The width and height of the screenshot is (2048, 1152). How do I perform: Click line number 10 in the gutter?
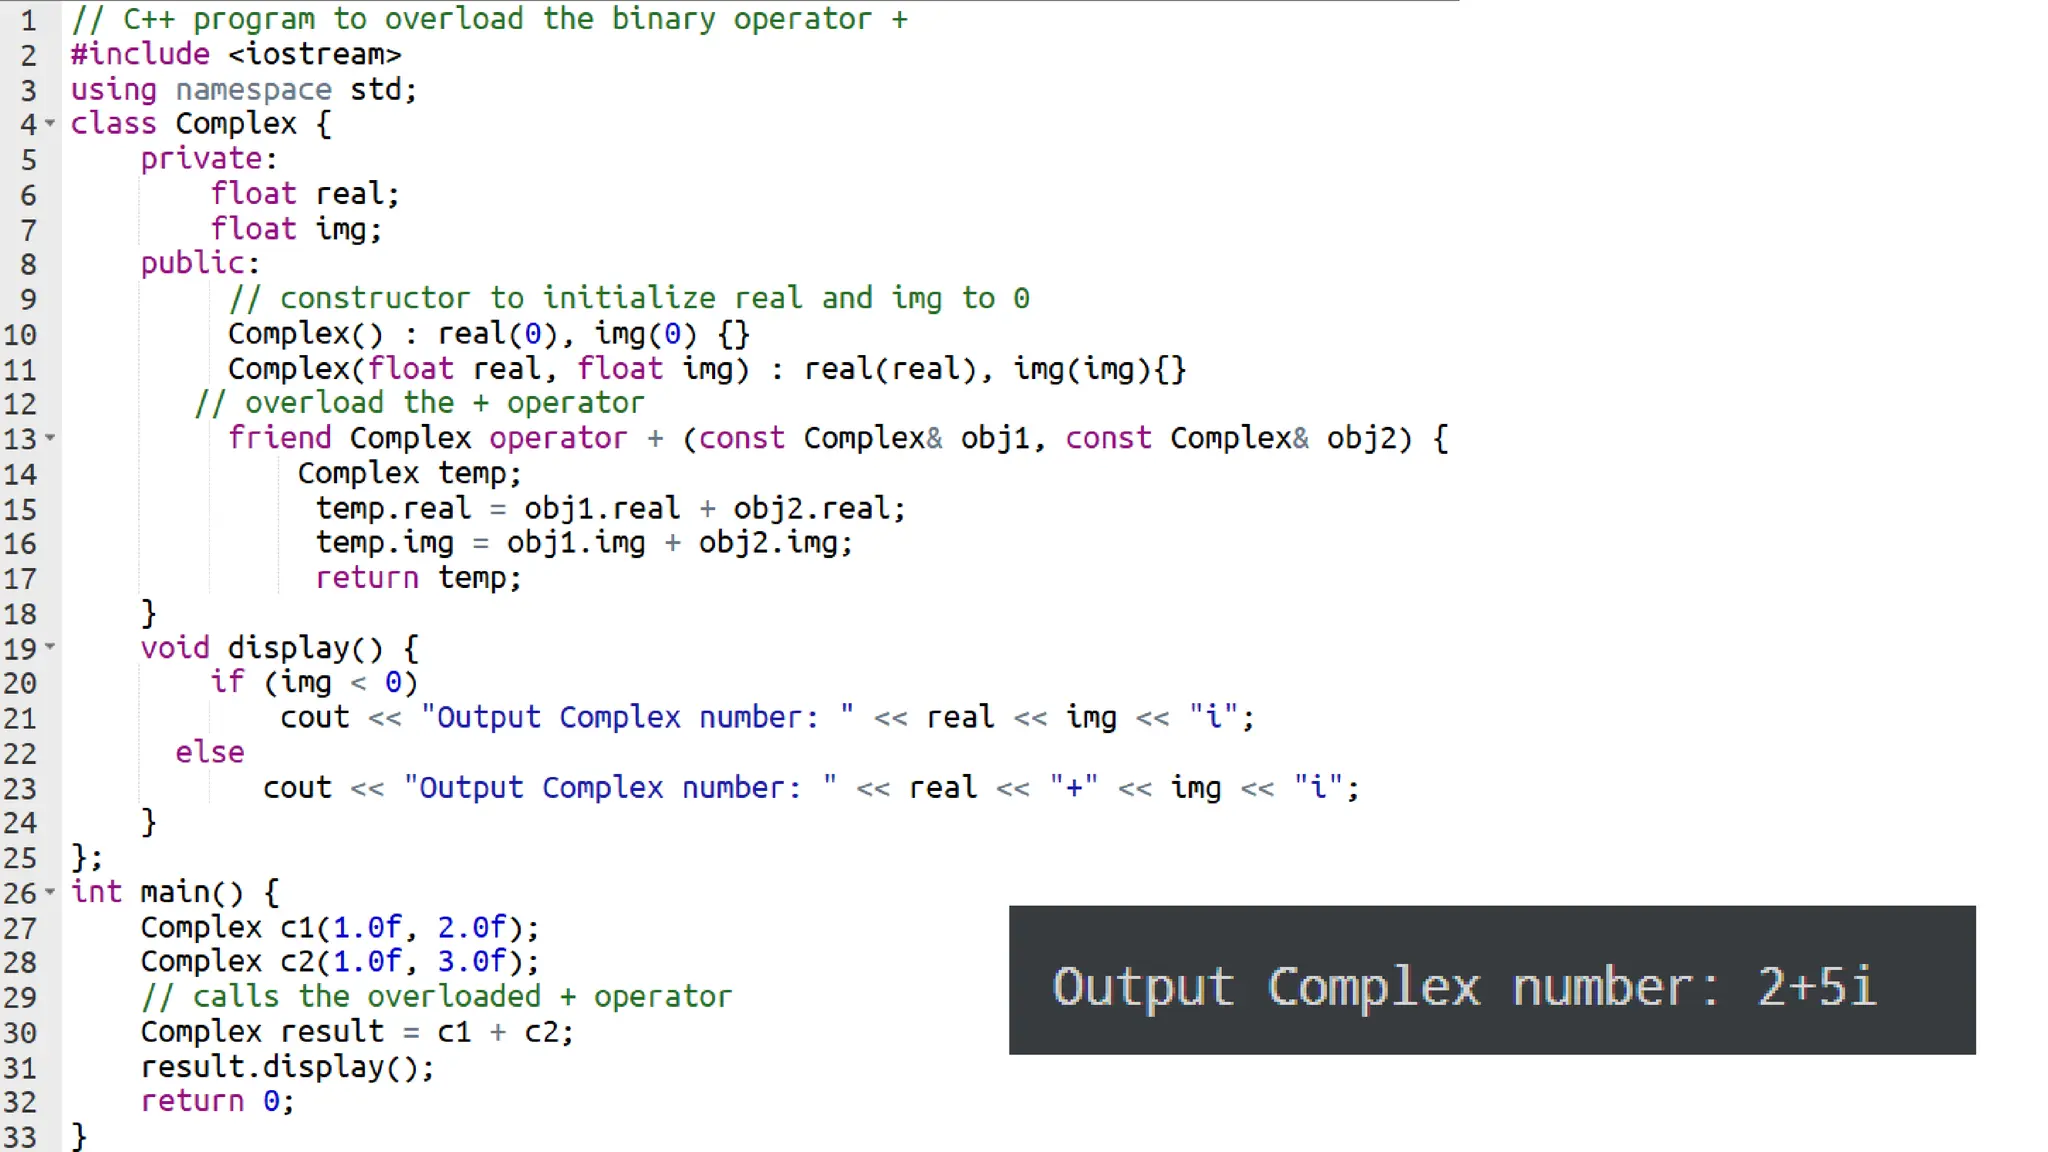20,334
